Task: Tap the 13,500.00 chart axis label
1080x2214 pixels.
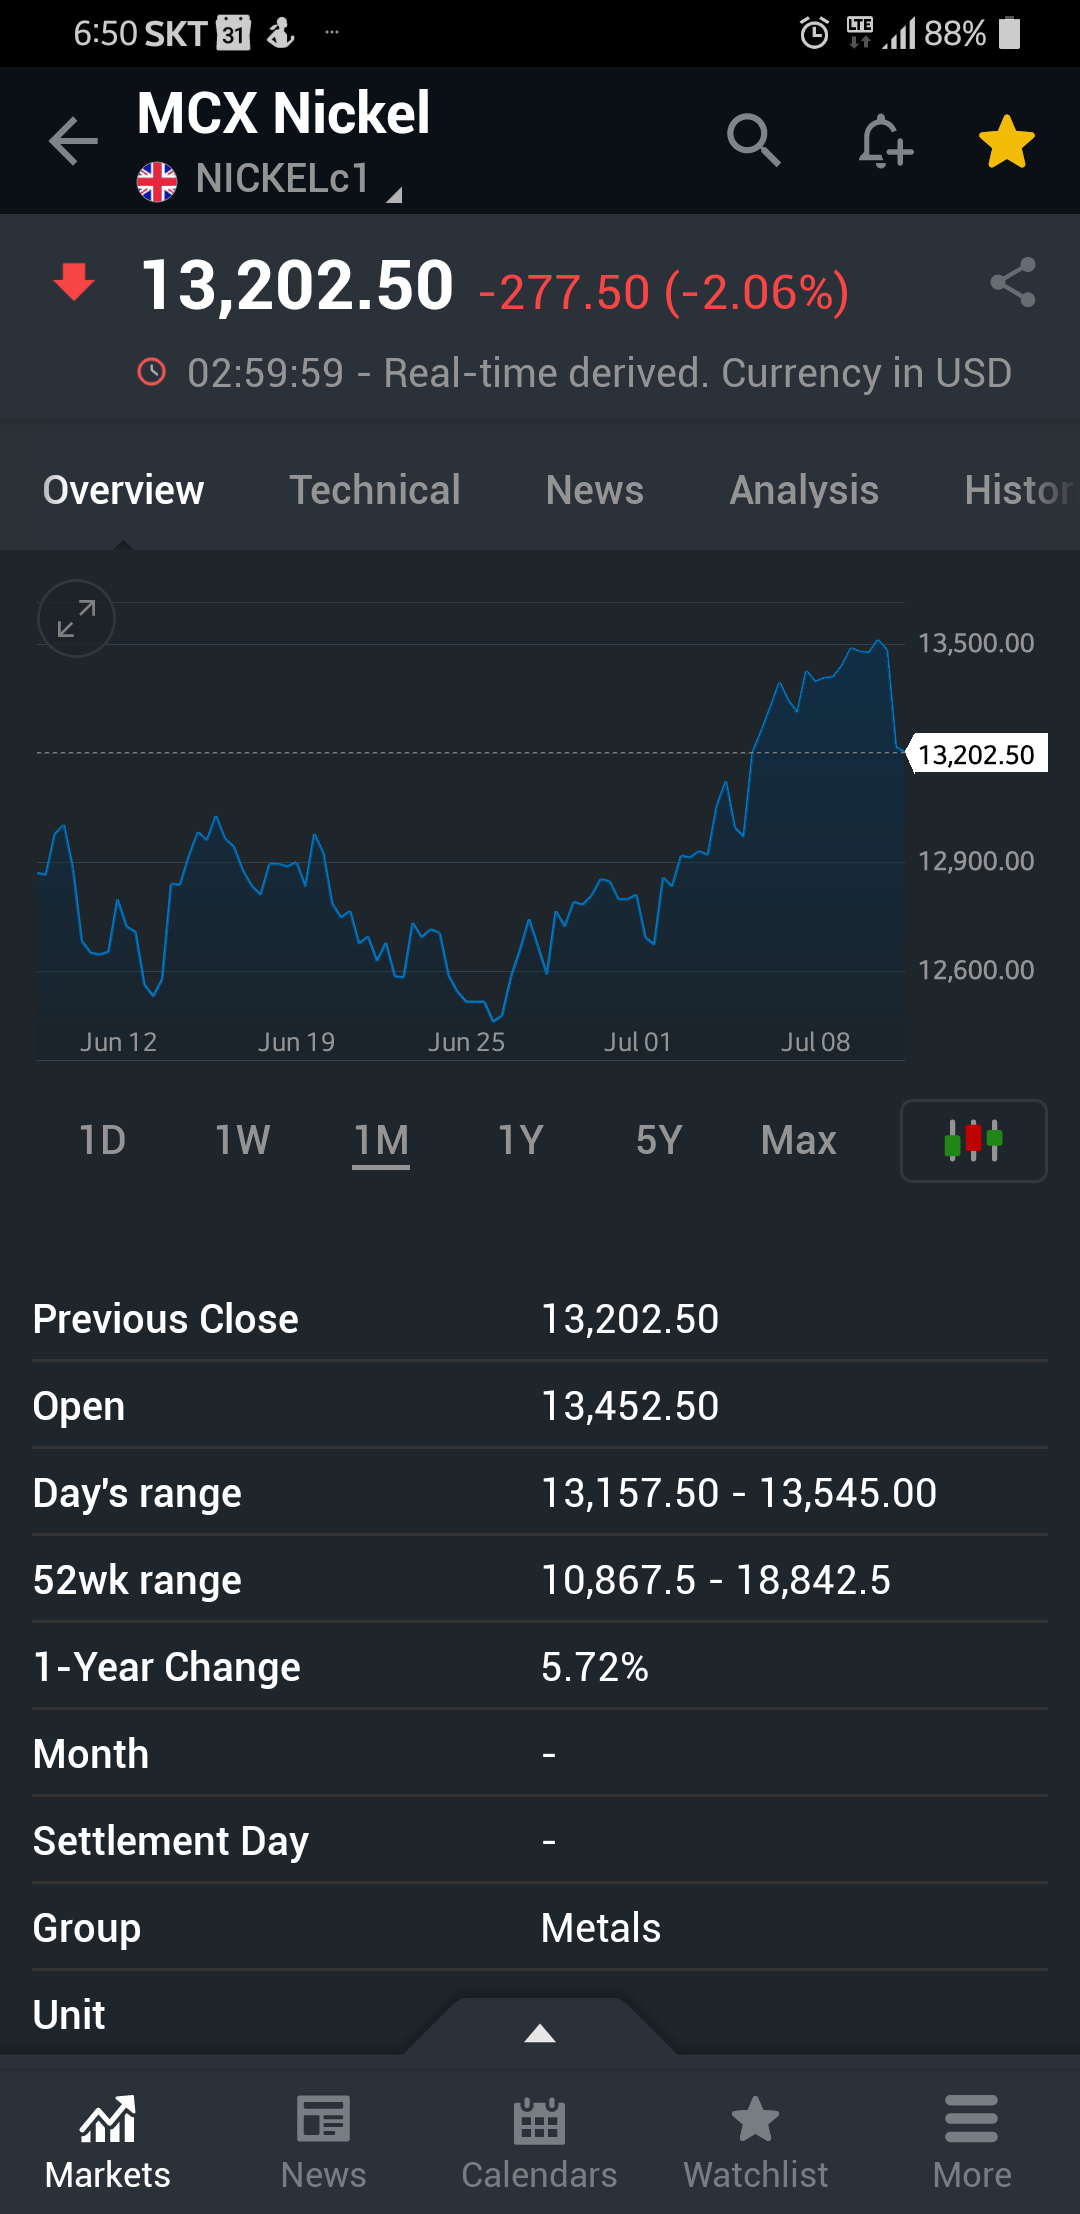Action: [x=976, y=643]
